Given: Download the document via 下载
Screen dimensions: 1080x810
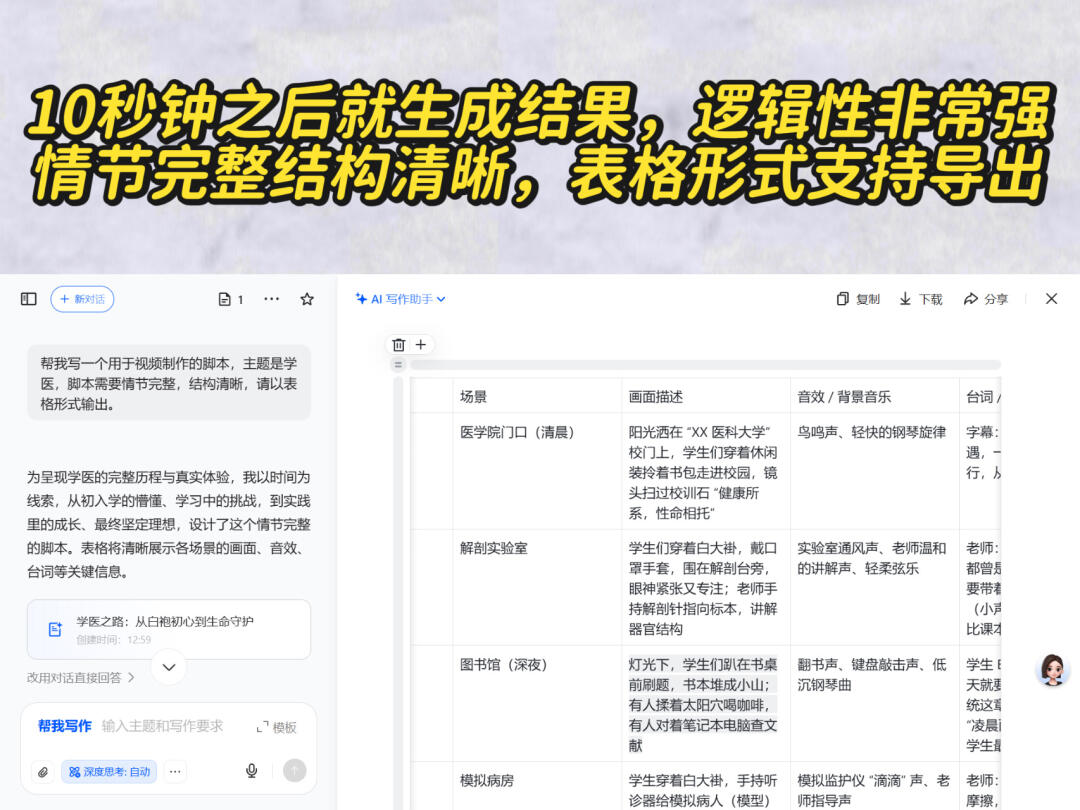Looking at the screenshot, I should click(x=921, y=299).
